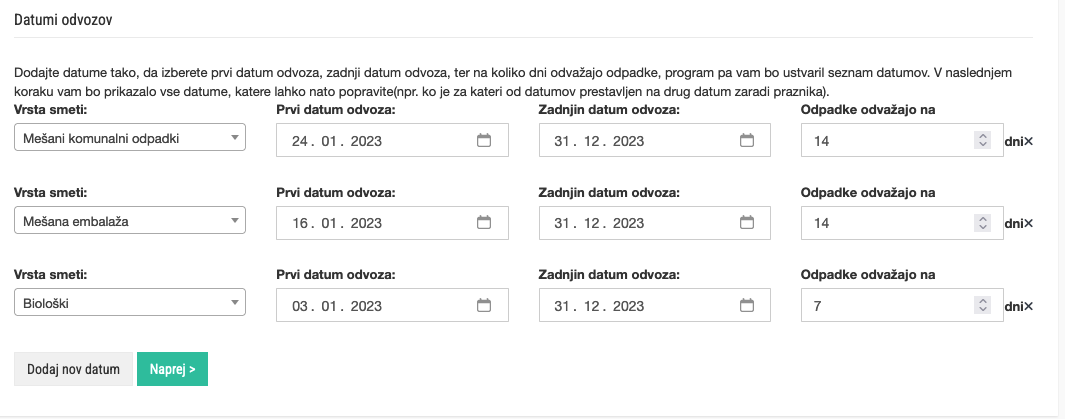Viewport: 1065px width, 419px height.
Task: Select the Mešana embalaža first date field
Action: [x=370, y=223]
